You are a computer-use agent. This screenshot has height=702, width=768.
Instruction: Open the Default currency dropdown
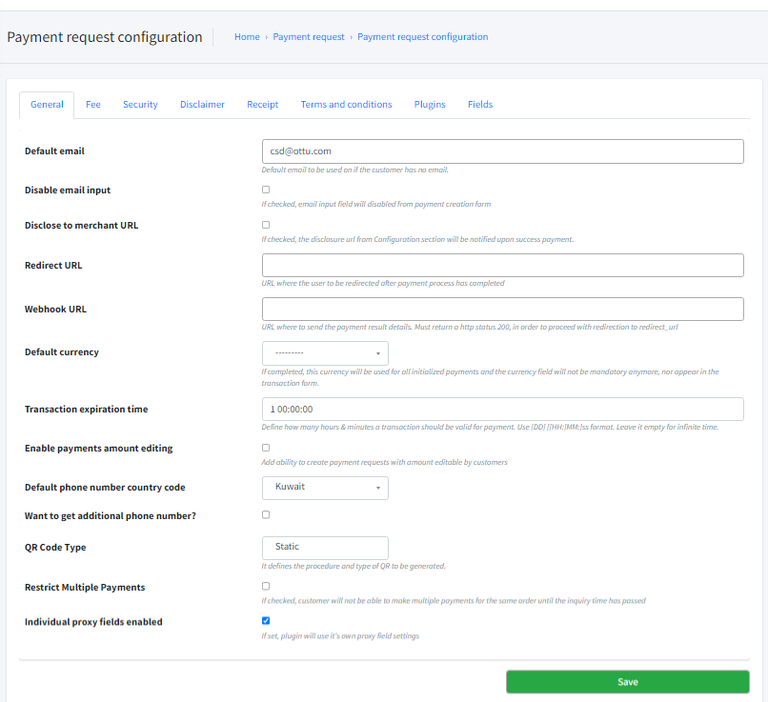(x=325, y=353)
